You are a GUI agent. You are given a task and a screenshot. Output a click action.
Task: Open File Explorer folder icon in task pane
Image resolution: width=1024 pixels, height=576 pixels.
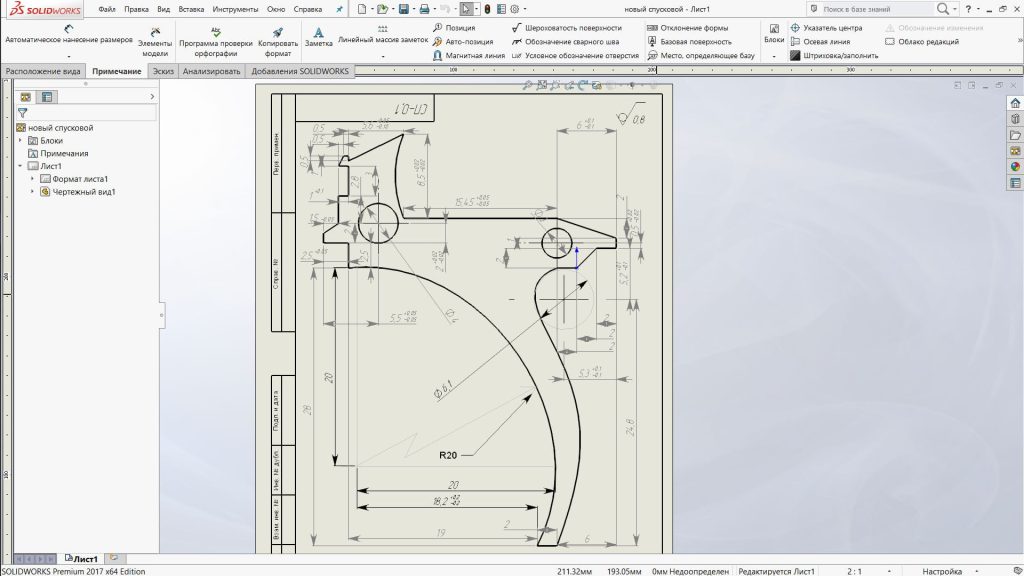coord(1015,135)
